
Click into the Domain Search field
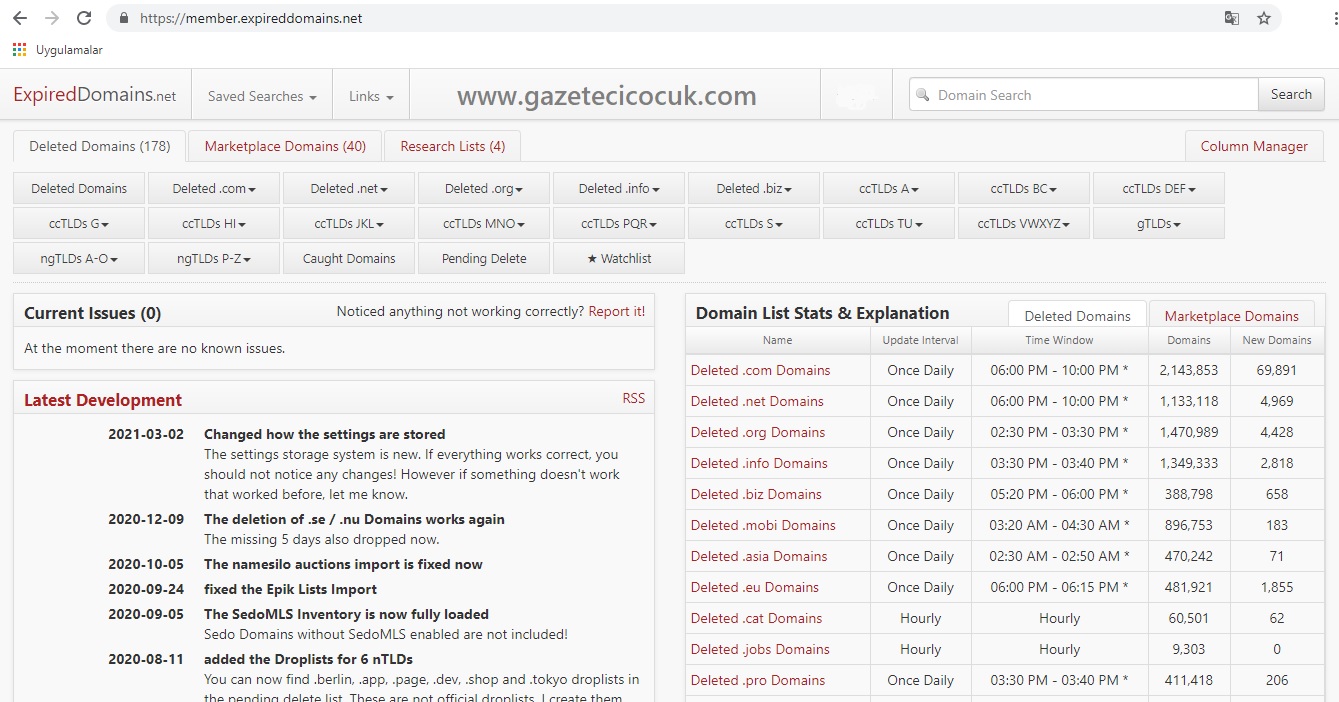coord(1084,95)
